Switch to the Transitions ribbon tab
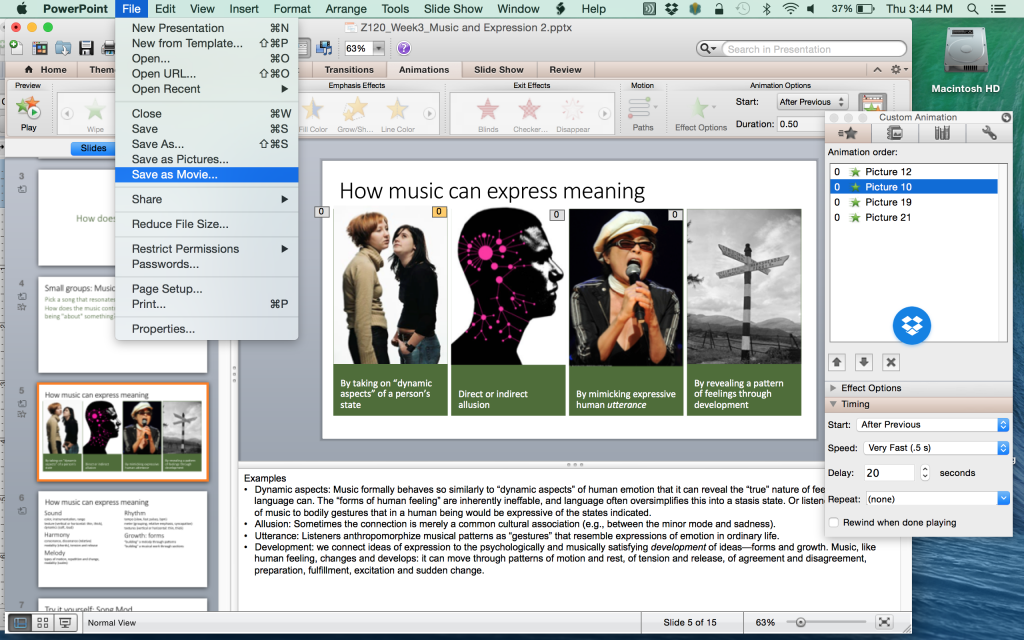1024x640 pixels. (x=349, y=70)
